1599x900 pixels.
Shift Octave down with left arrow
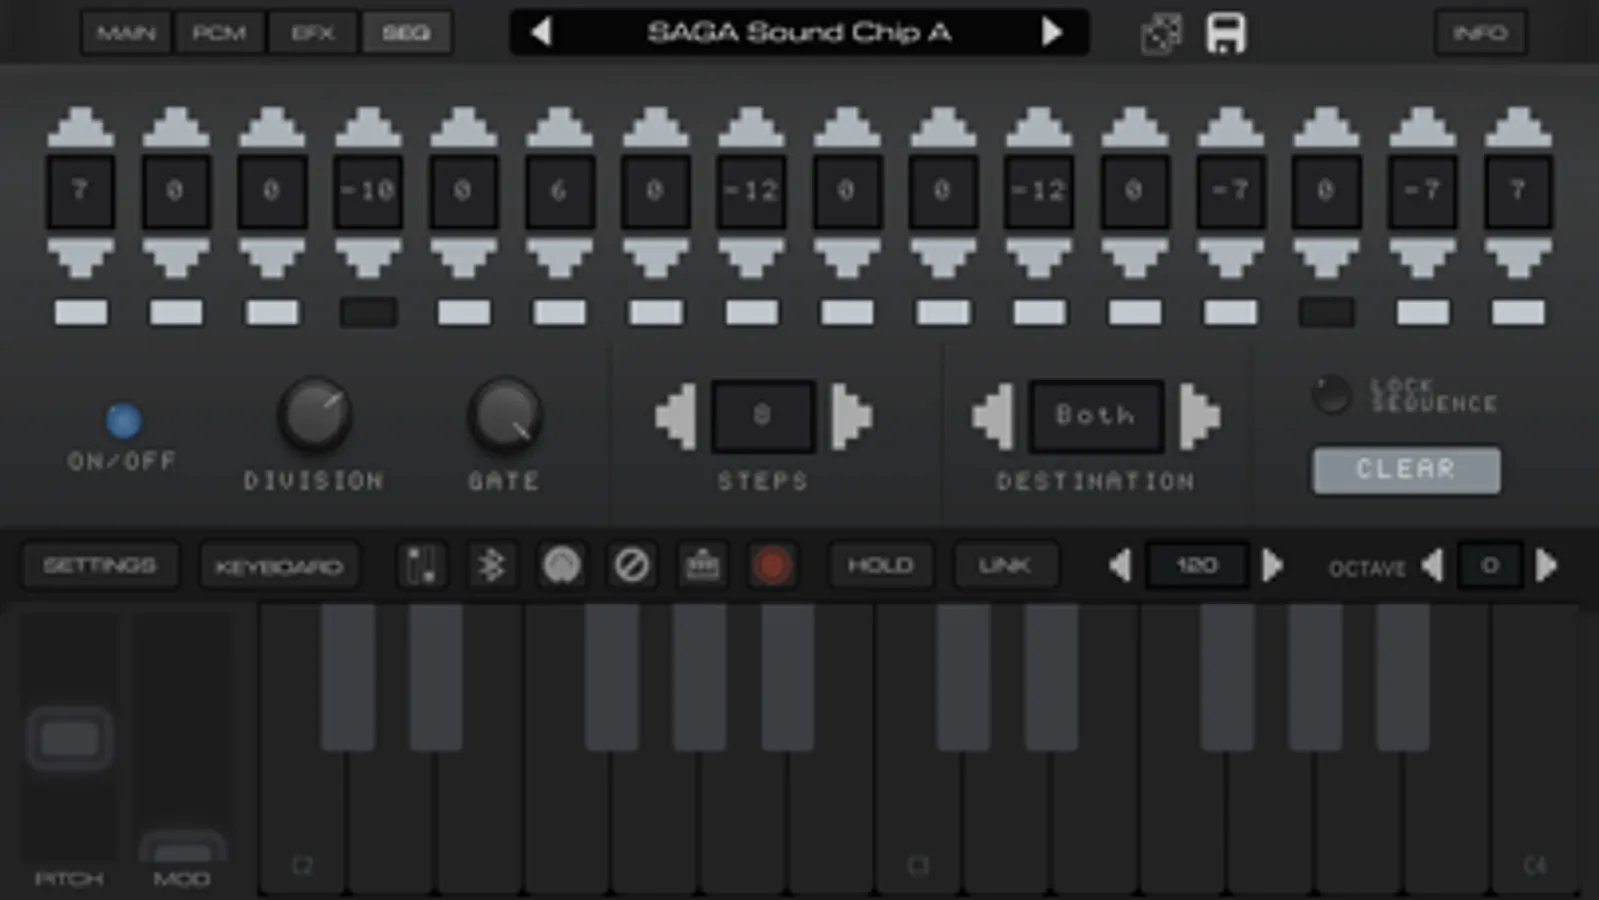[x=1432, y=566]
